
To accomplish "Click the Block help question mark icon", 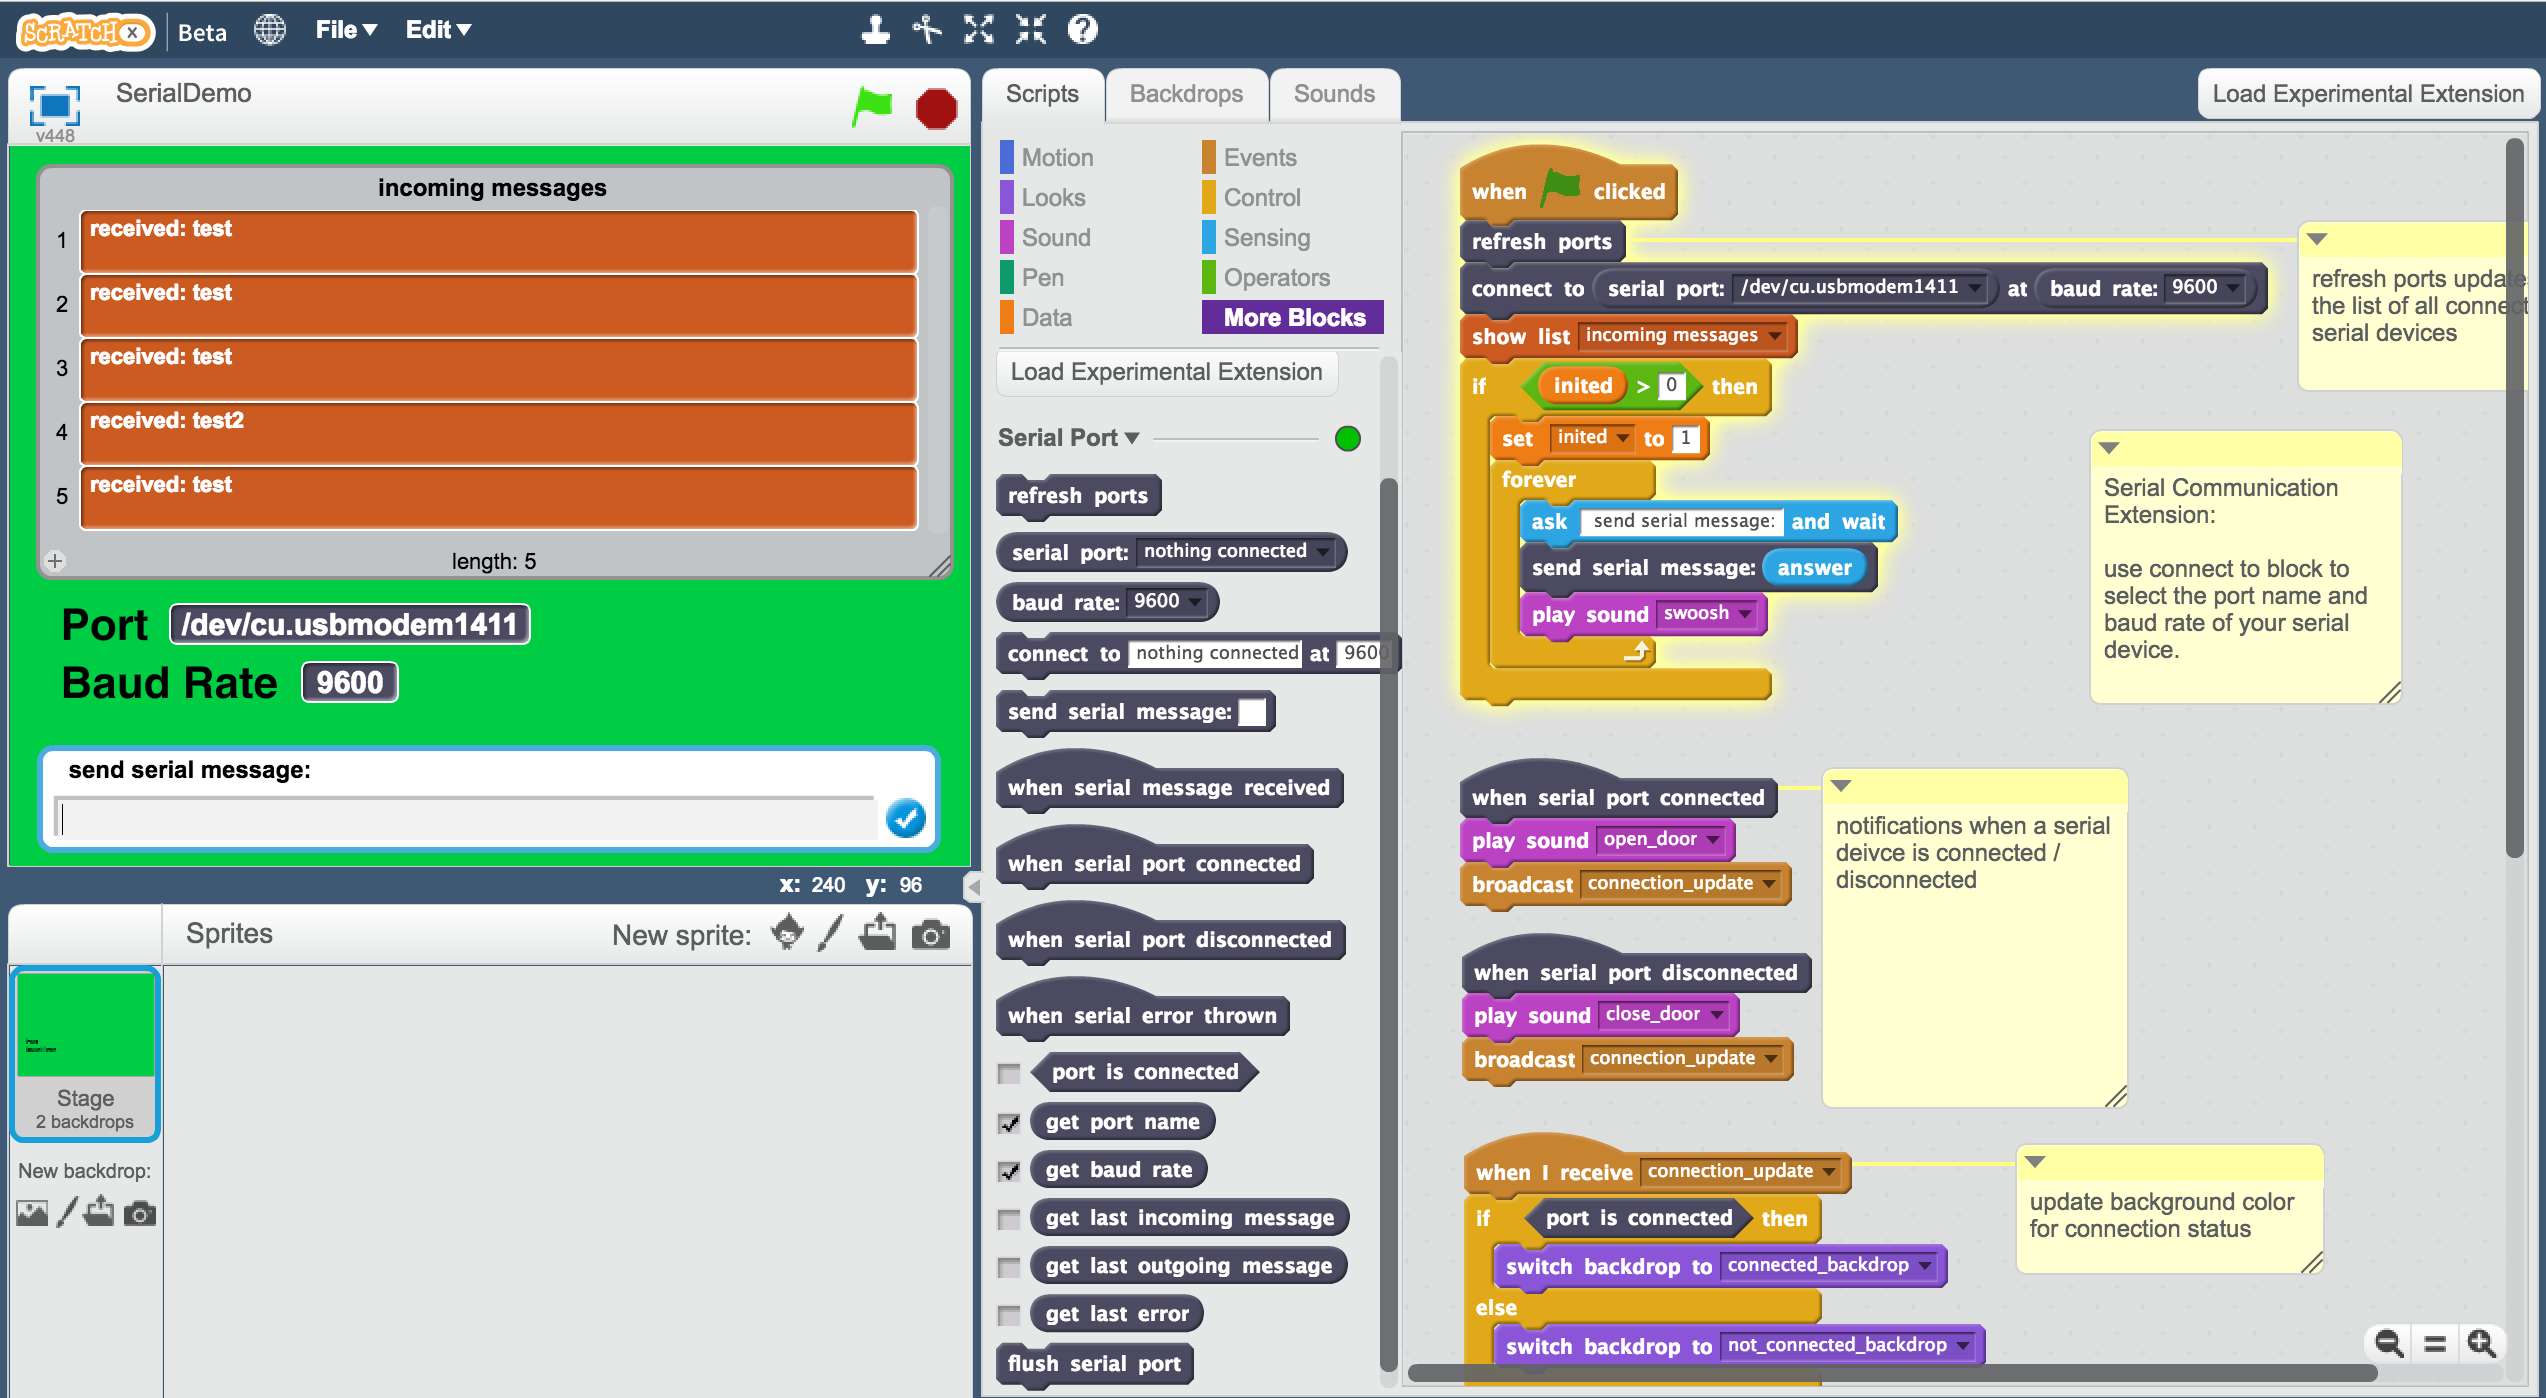I will (1082, 30).
